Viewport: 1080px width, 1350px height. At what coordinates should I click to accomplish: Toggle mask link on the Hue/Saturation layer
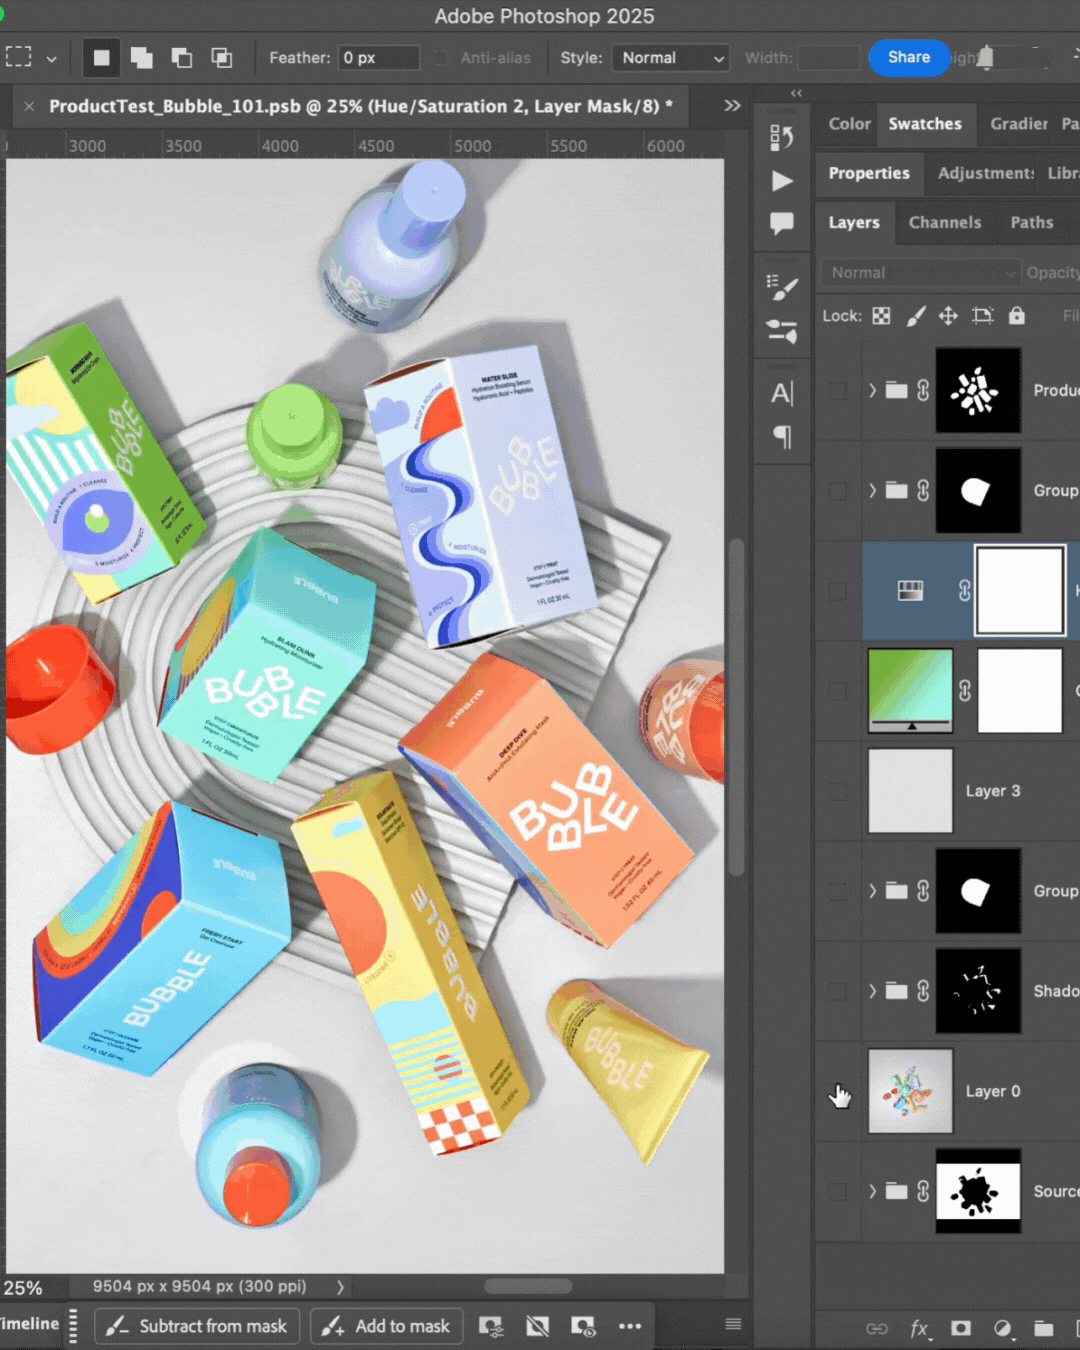click(x=964, y=590)
